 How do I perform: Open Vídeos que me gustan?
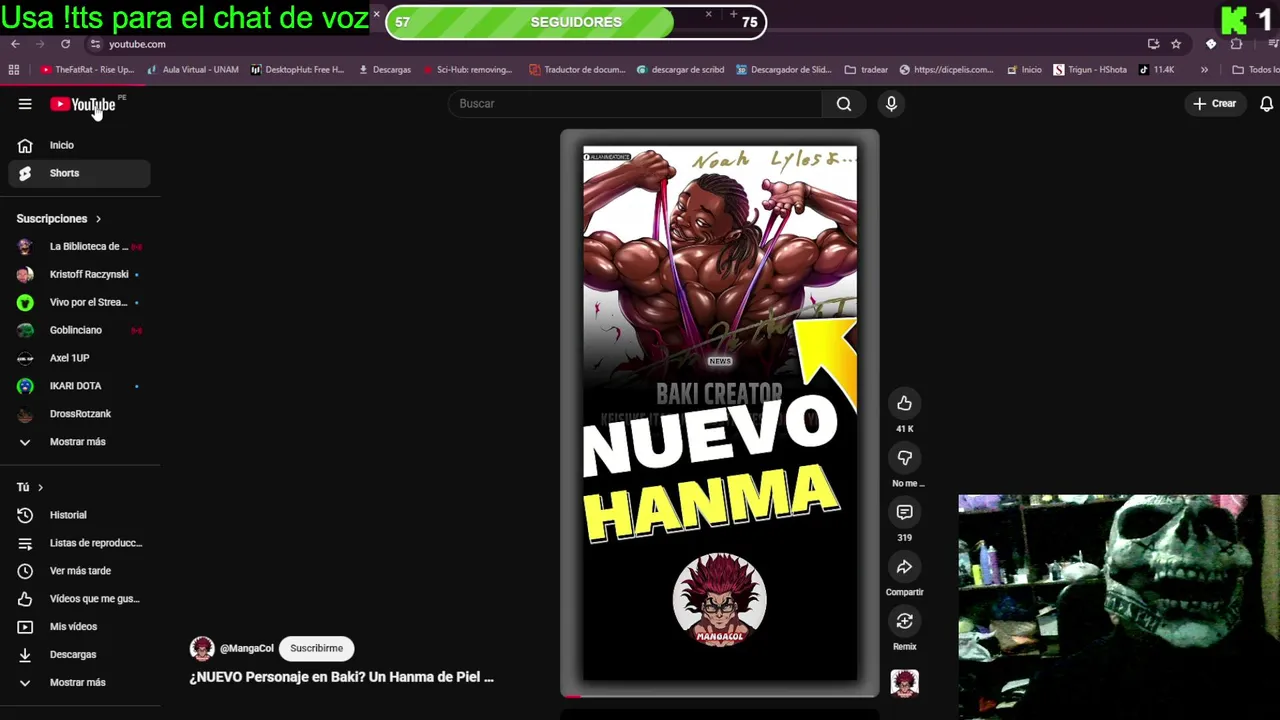(x=80, y=599)
